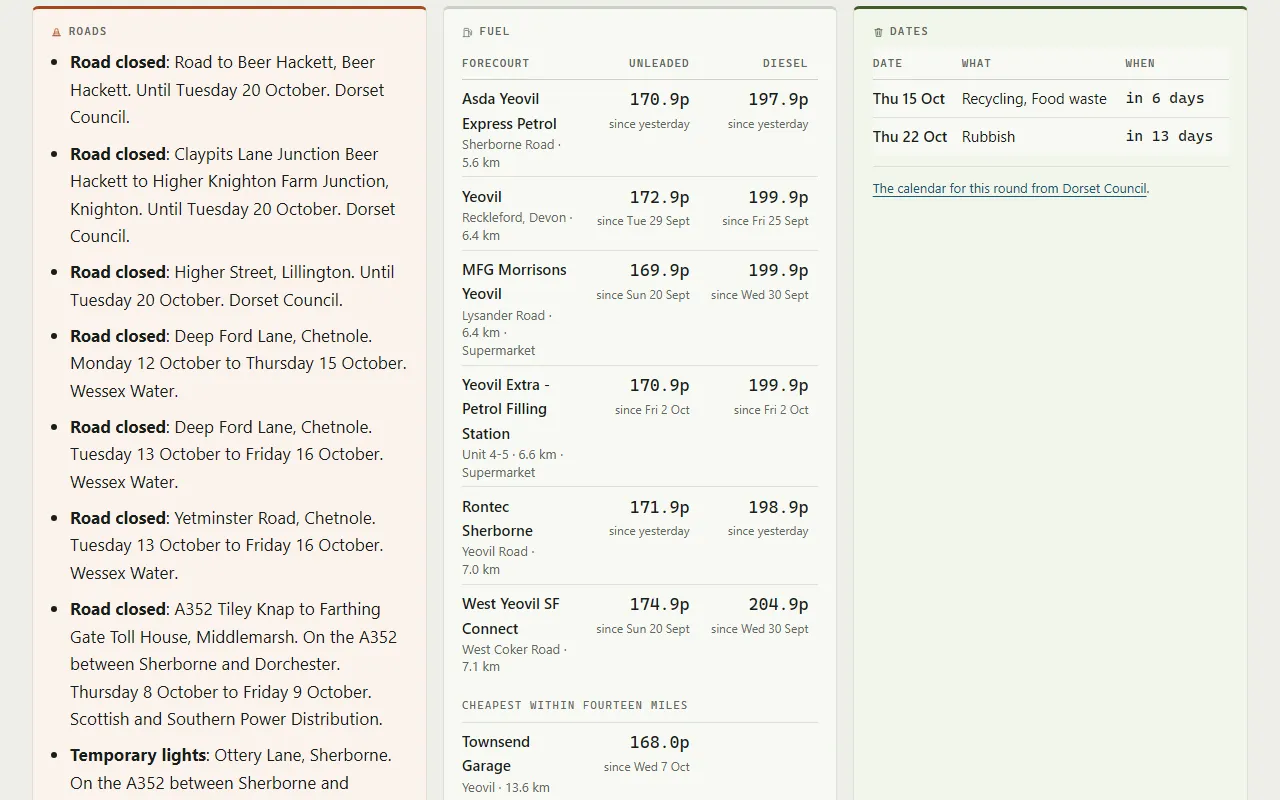The width and height of the screenshot is (1280, 800).
Task: Click the 204.9p diesel price
Action: 778,604
